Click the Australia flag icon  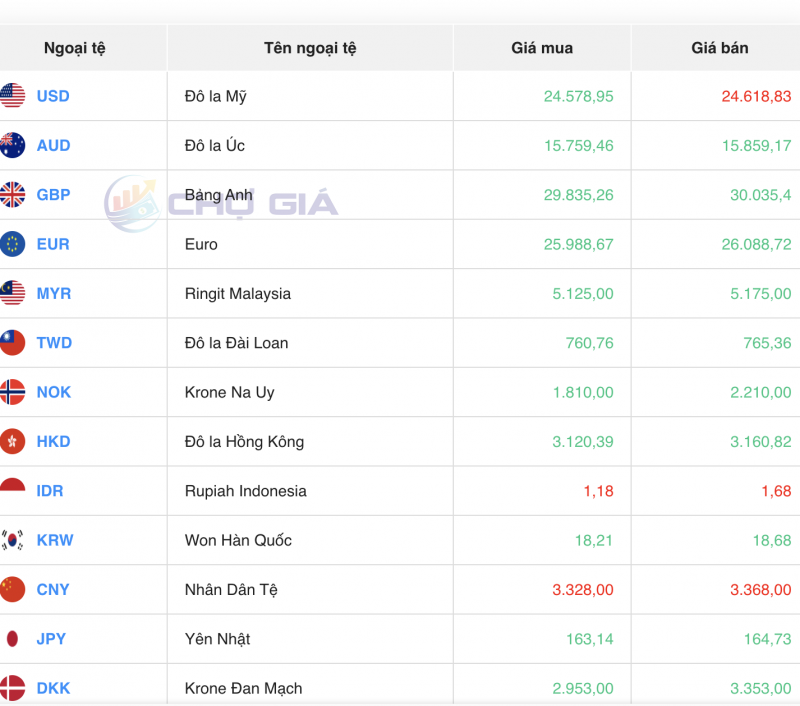click(x=14, y=145)
